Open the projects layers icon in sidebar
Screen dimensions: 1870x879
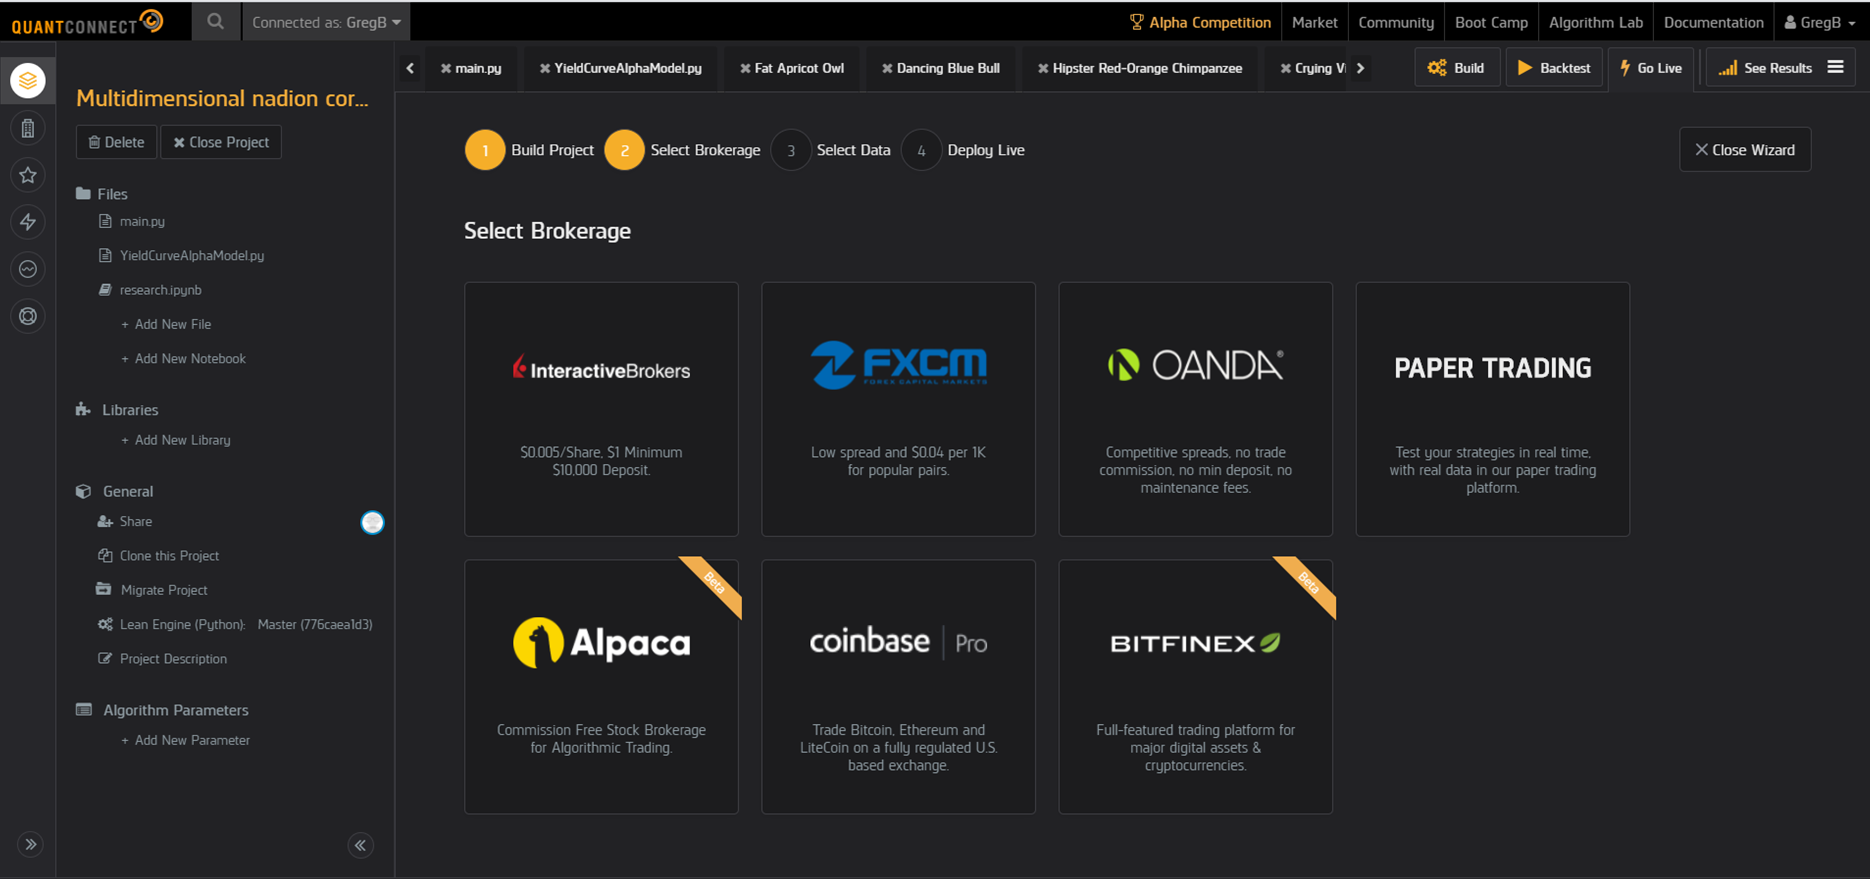click(28, 81)
